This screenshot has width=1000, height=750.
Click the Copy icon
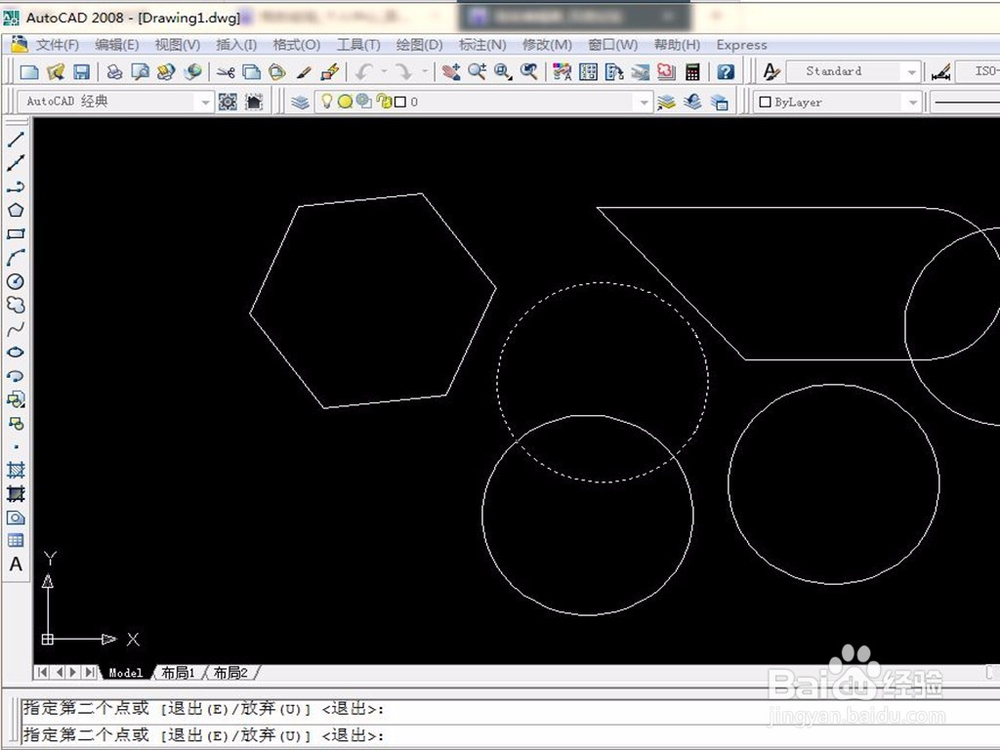[x=251, y=71]
